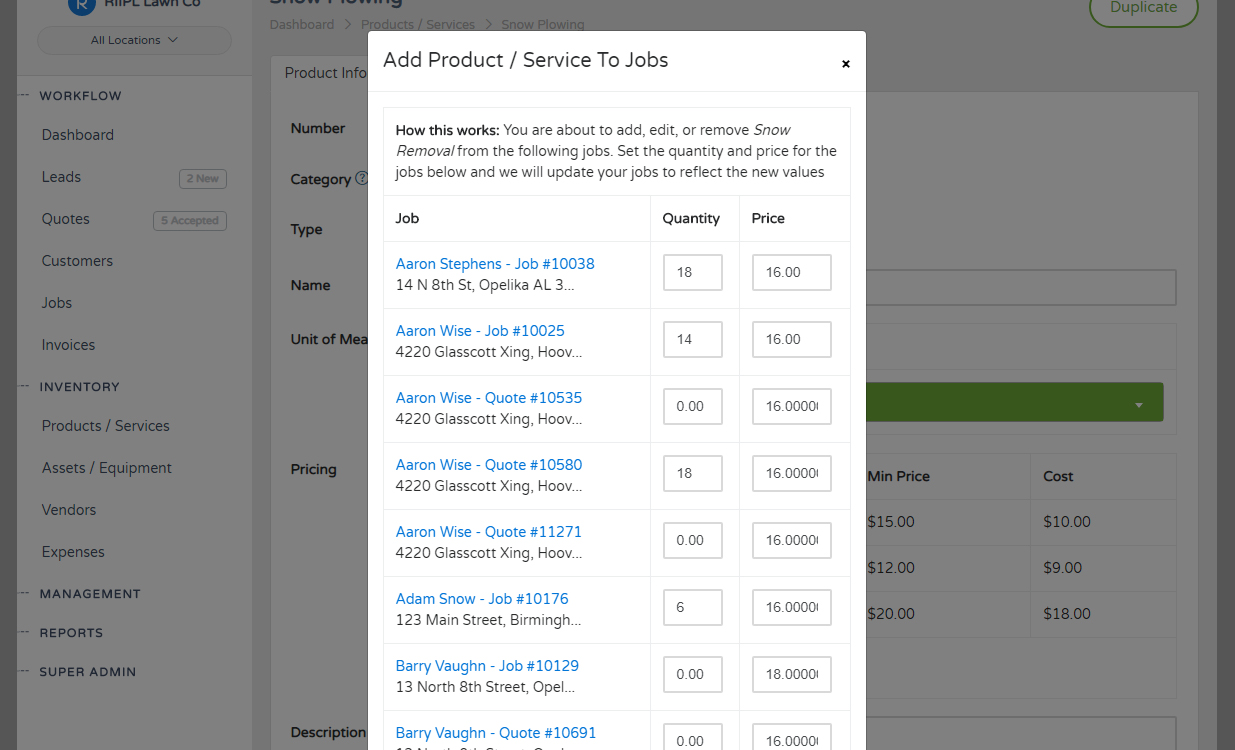The width and height of the screenshot is (1235, 750).
Task: Click the Category help question mark icon
Action: (x=362, y=179)
